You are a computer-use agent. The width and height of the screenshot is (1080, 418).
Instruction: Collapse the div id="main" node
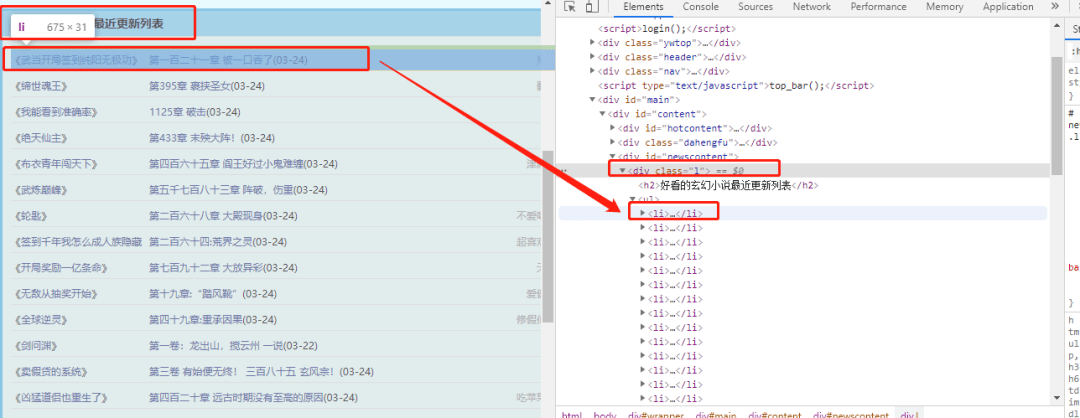click(593, 100)
